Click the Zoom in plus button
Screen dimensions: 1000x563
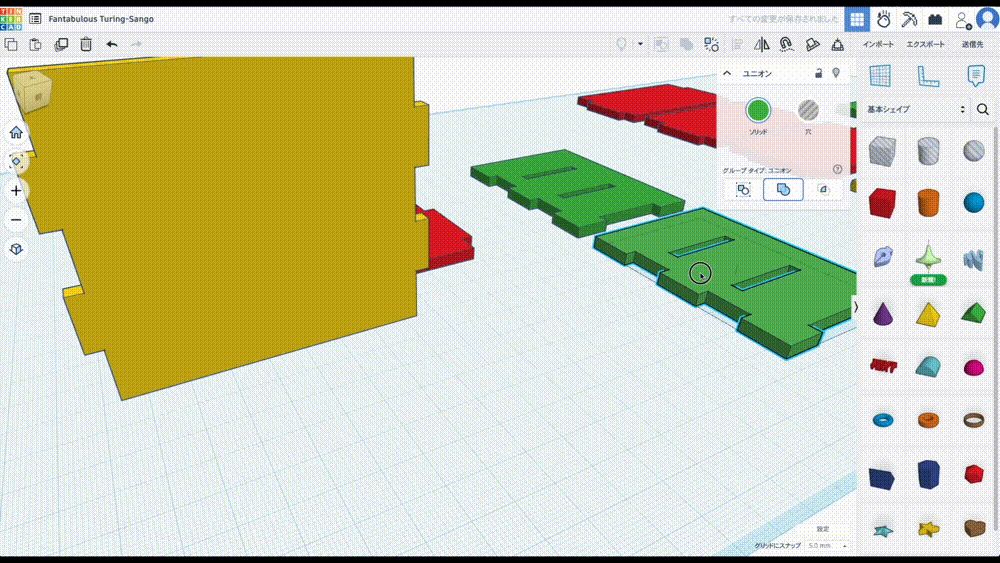[16, 190]
